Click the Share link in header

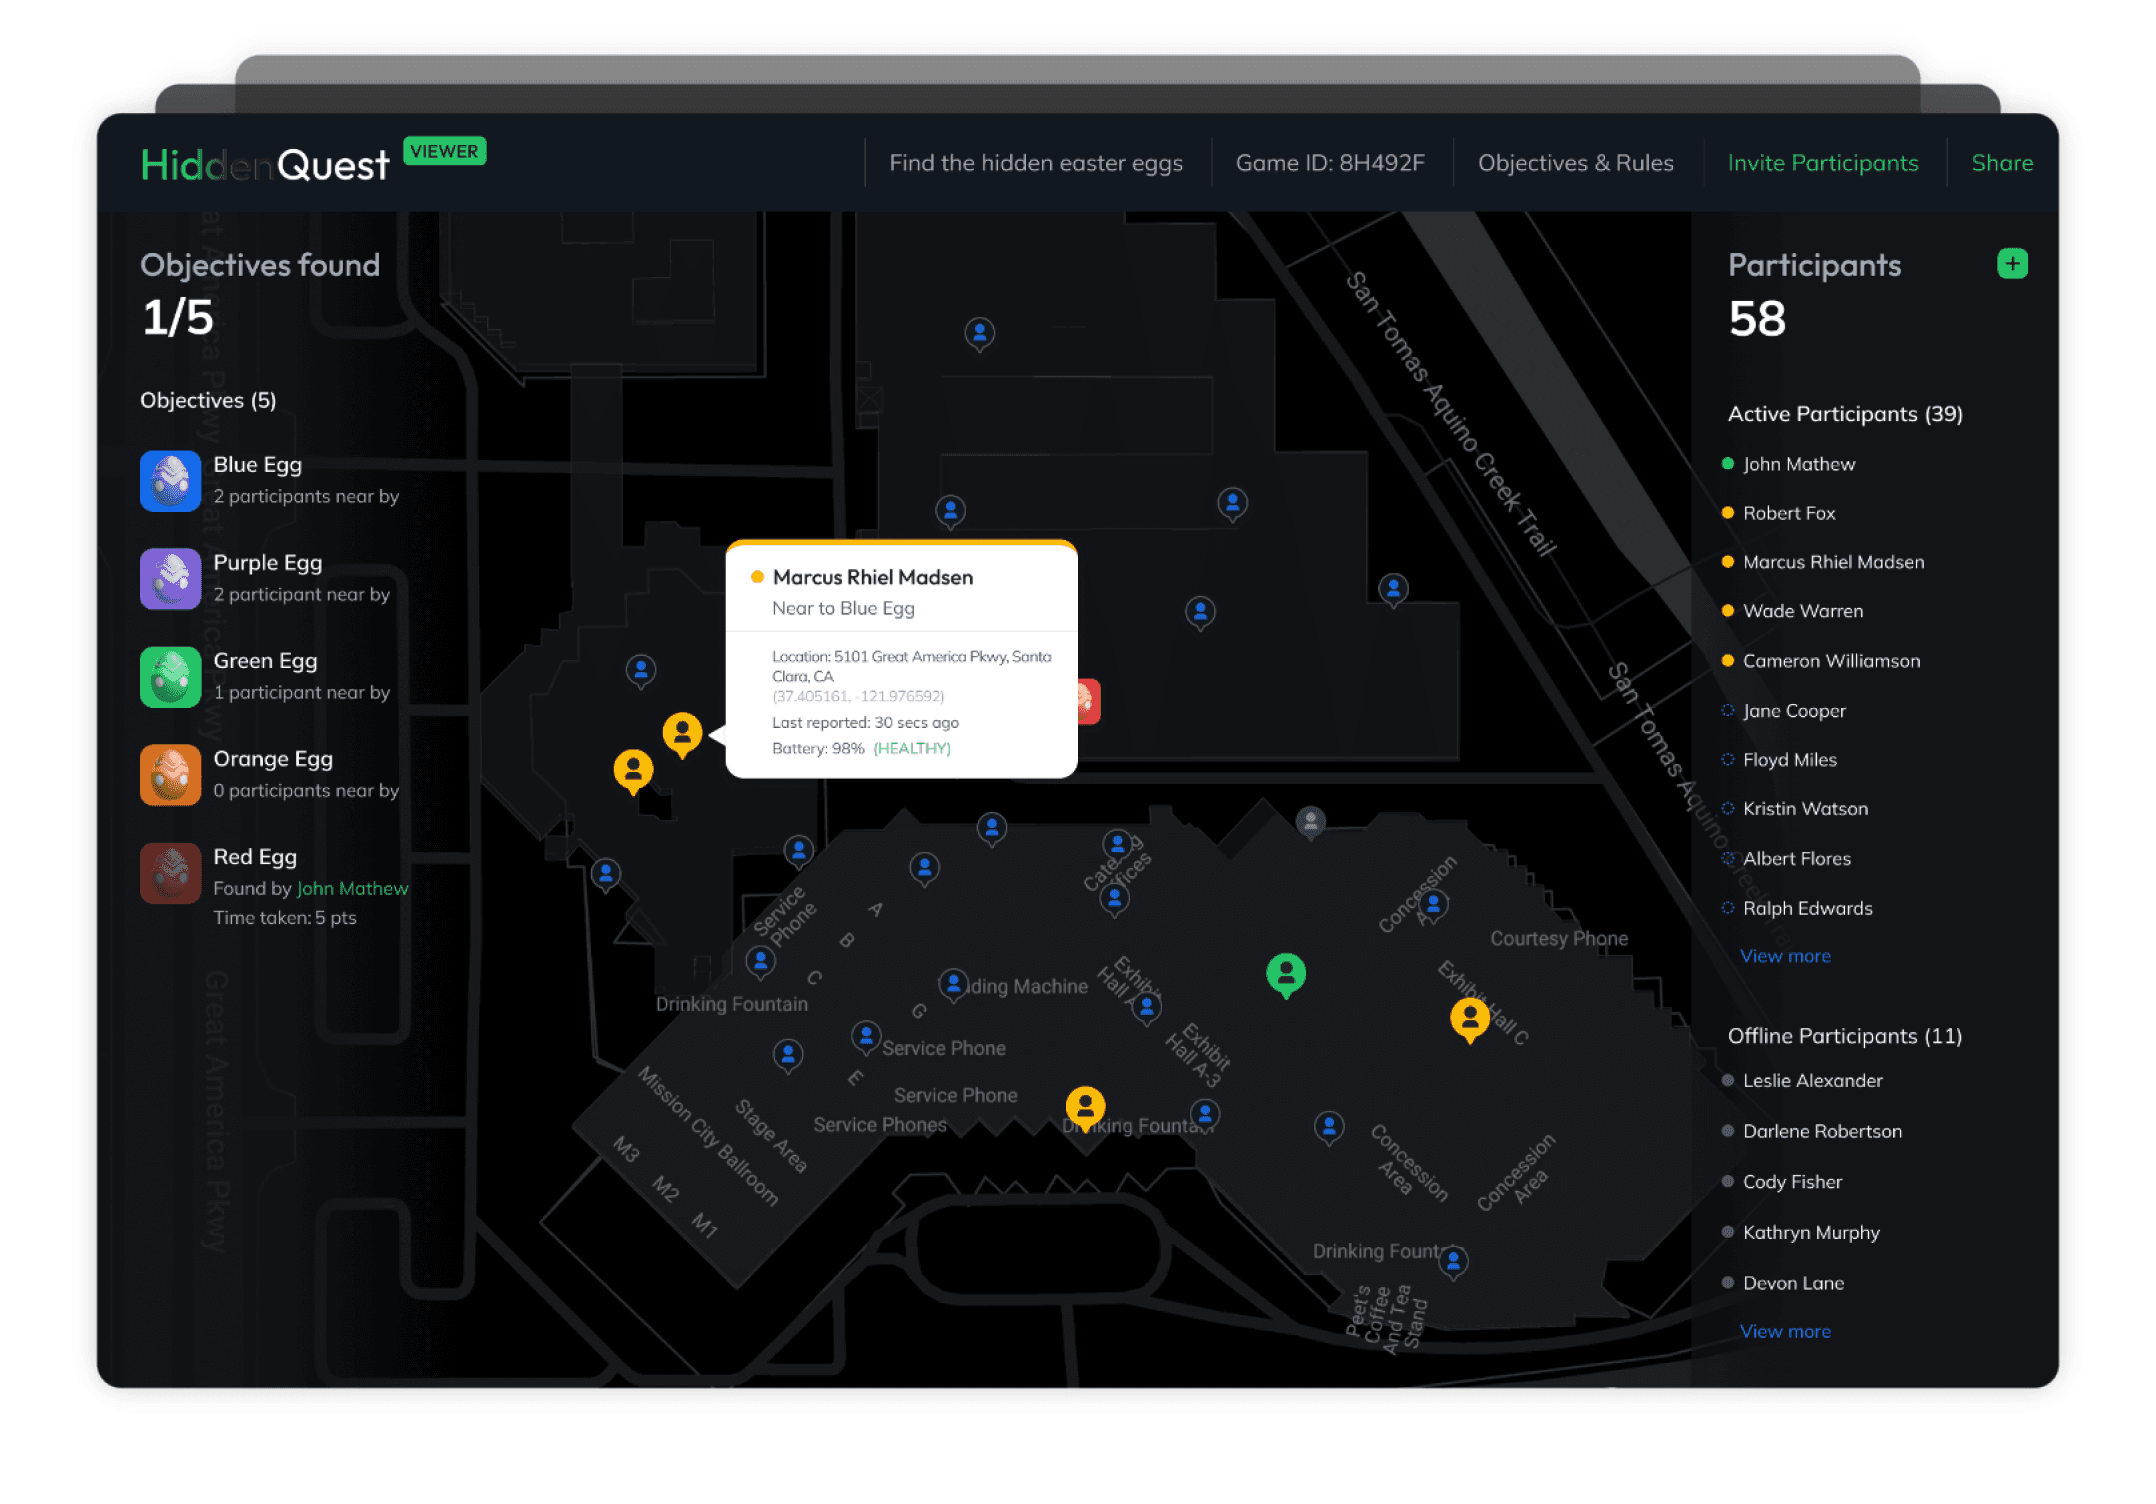point(2001,163)
